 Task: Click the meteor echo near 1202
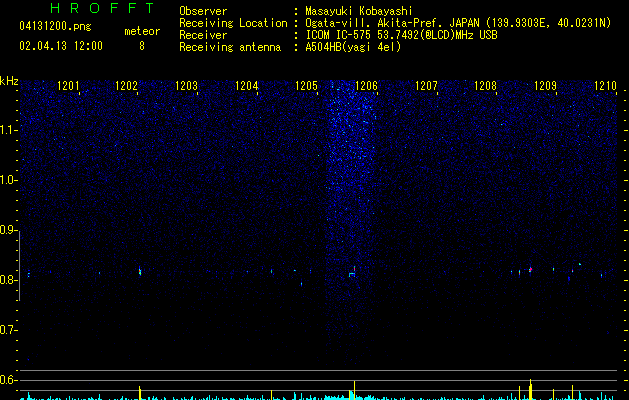tap(140, 272)
